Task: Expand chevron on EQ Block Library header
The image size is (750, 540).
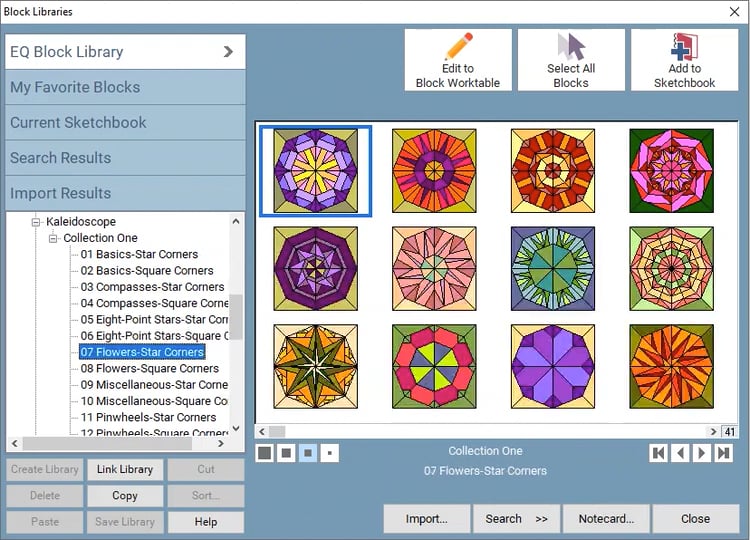Action: pyautogui.click(x=228, y=51)
